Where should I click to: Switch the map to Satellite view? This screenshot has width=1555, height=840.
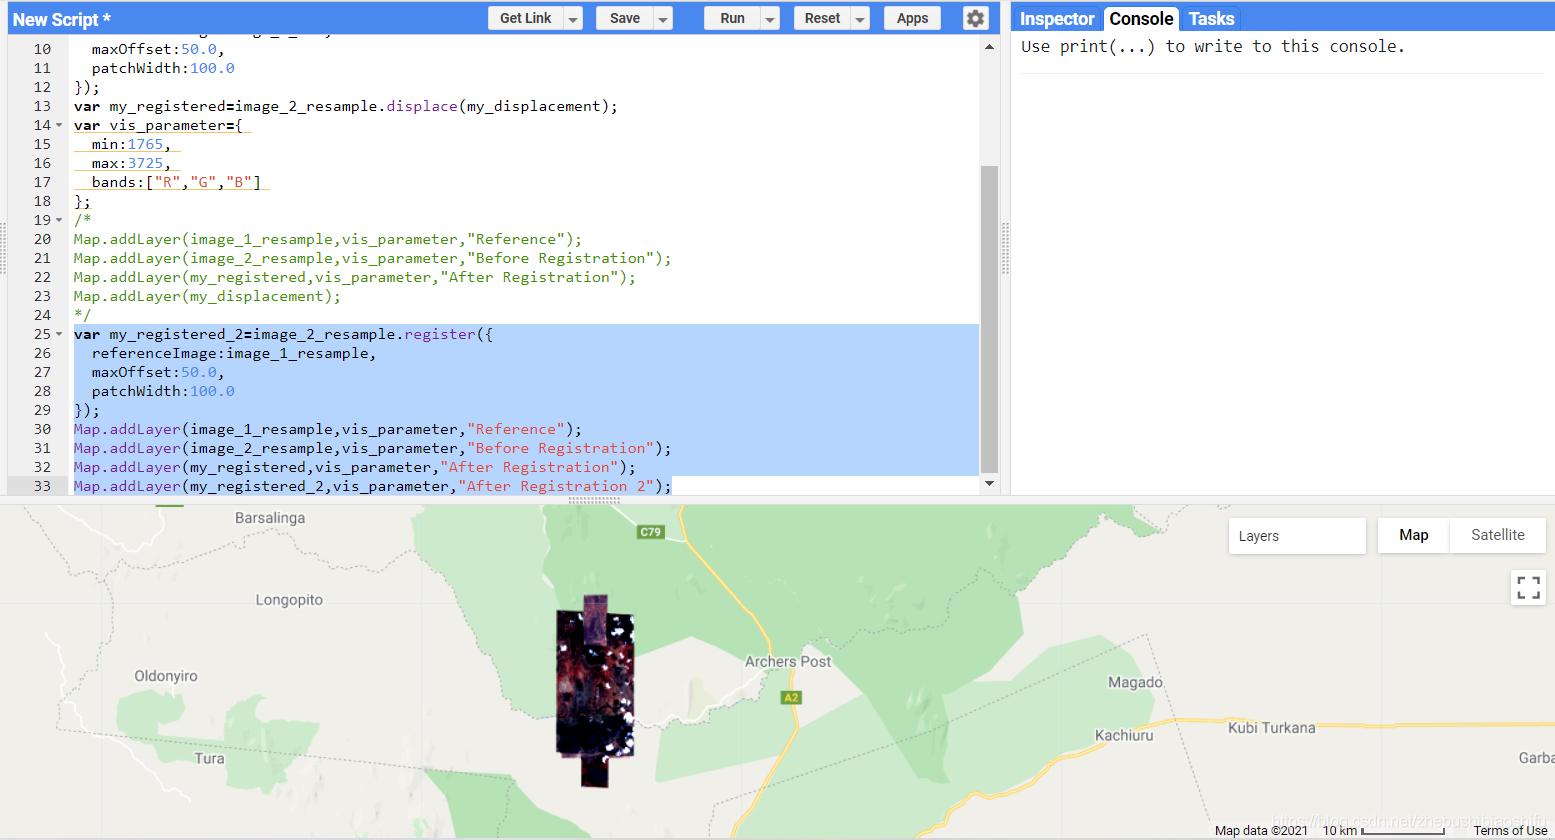1497,535
